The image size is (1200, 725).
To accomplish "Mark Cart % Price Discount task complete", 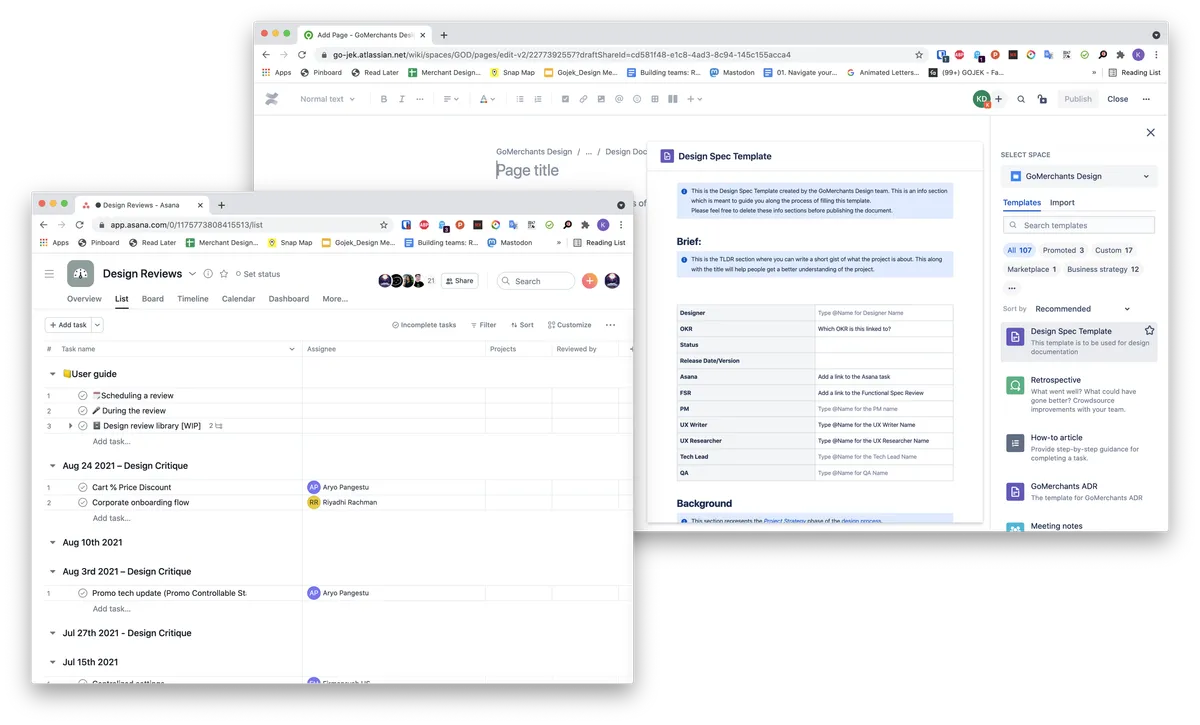I will coord(83,487).
